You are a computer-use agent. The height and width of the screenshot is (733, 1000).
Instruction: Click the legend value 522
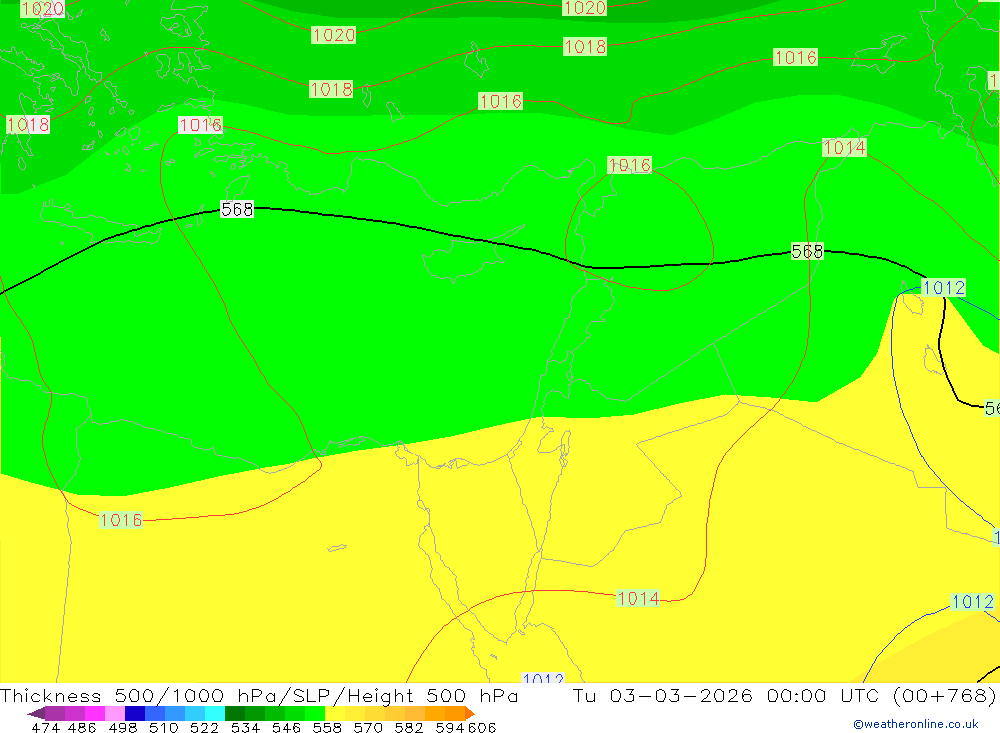pos(204,727)
